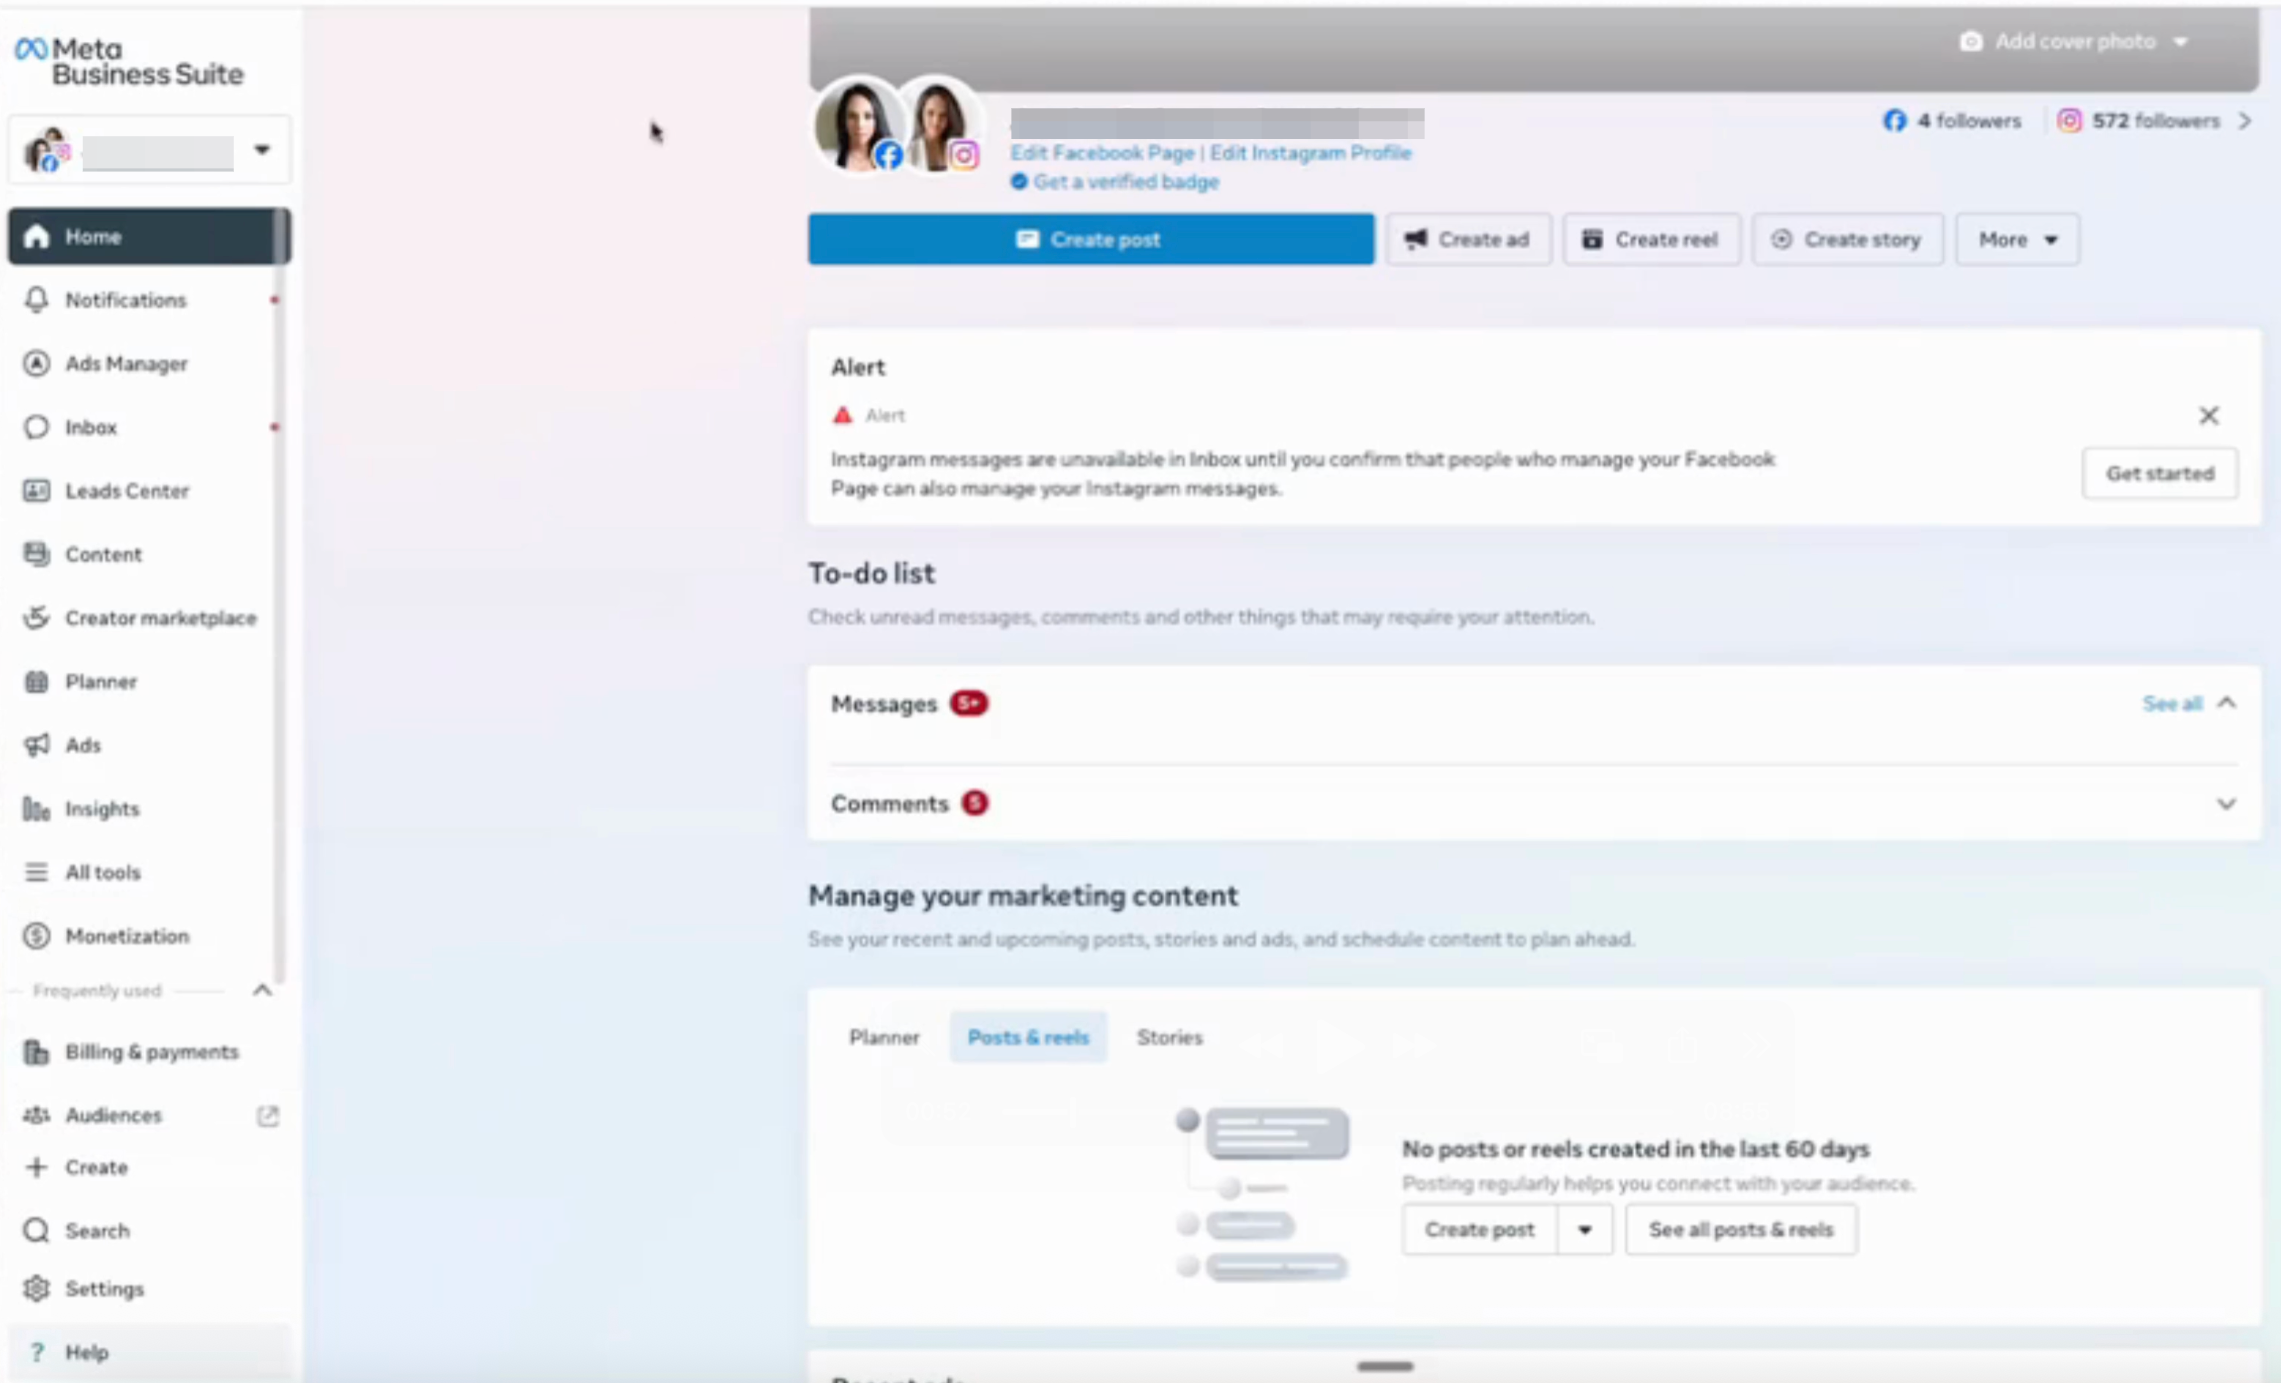
Task: Click the Meta Business Suite logo
Action: click(129, 61)
